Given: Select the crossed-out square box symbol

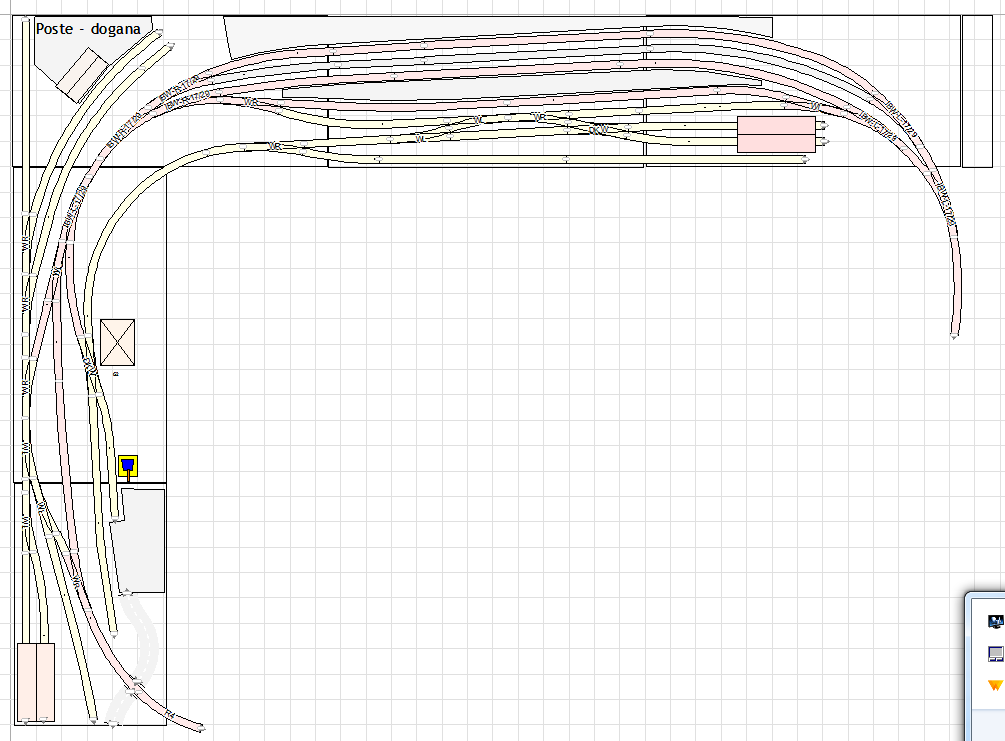Looking at the screenshot, I should coord(117,342).
